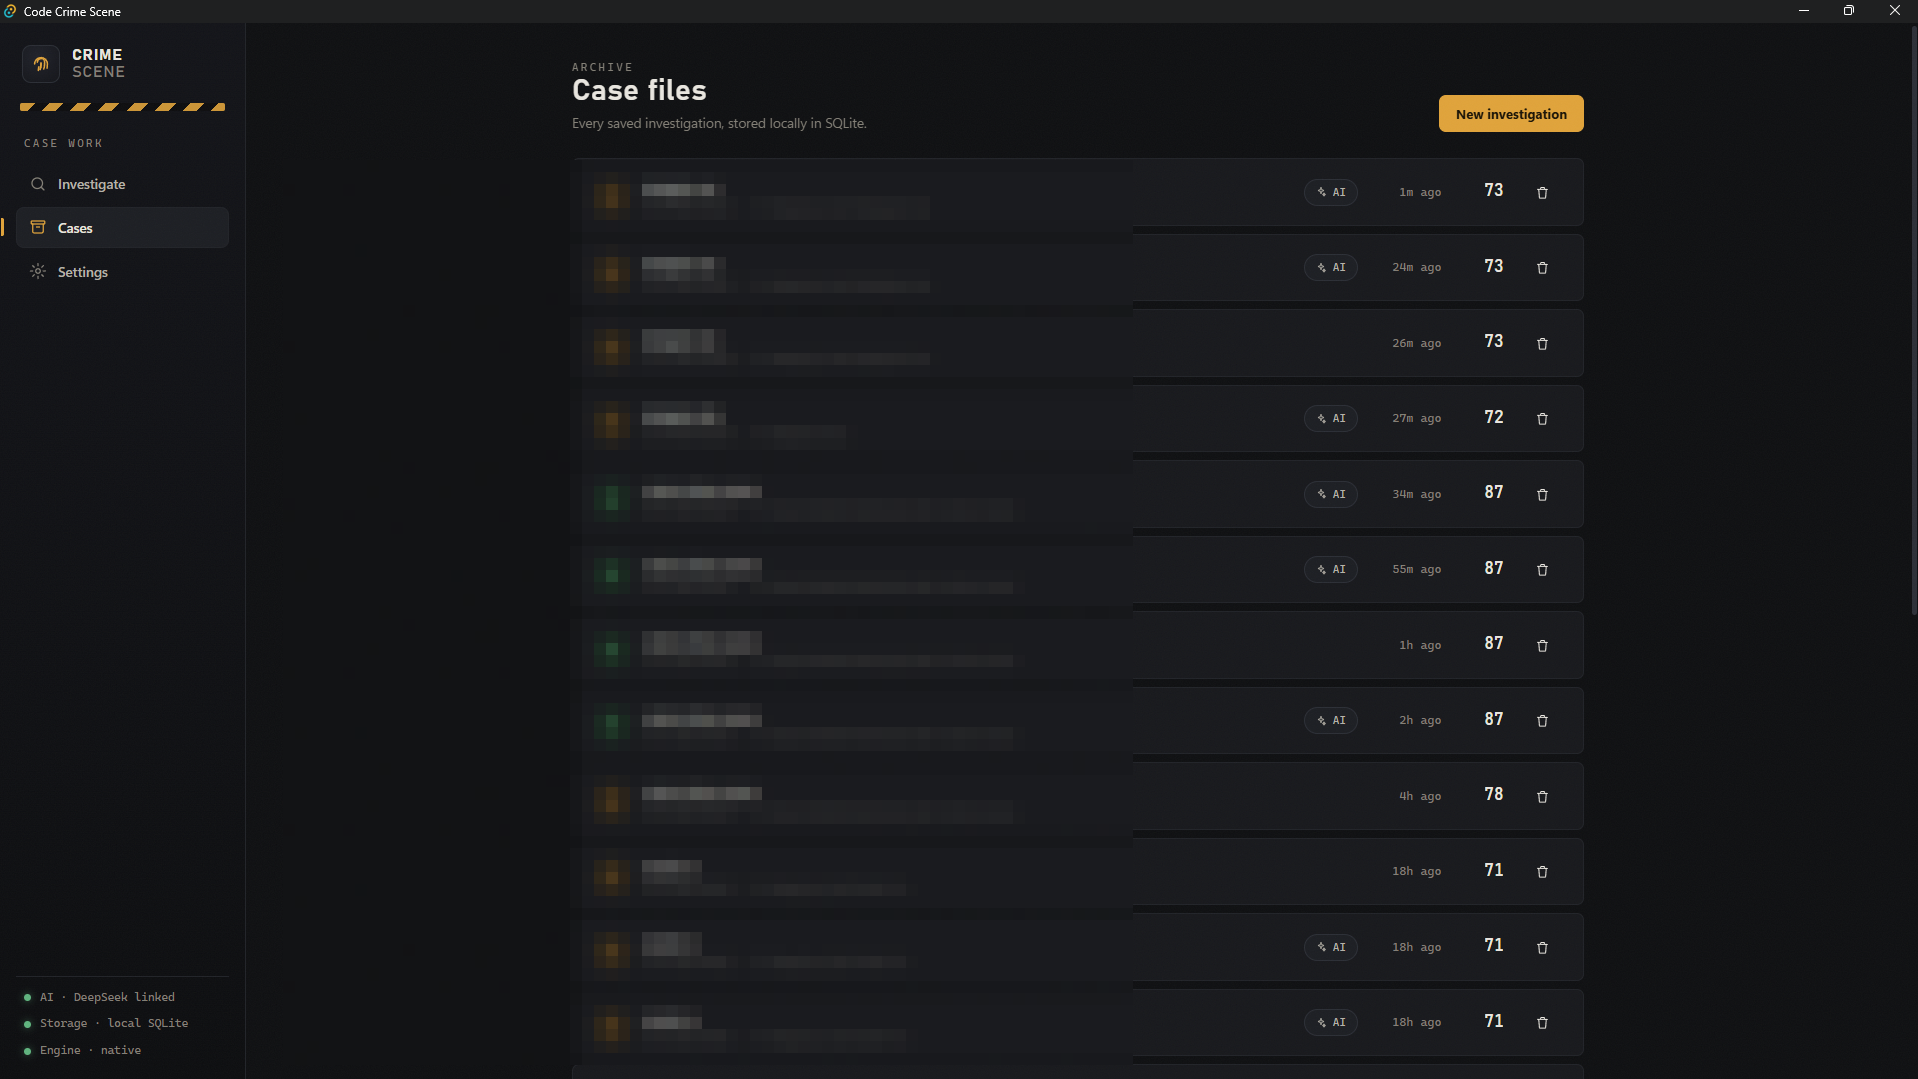Delete the case from 26m ago
Viewport: 1918px width, 1079px height.
tap(1542, 343)
